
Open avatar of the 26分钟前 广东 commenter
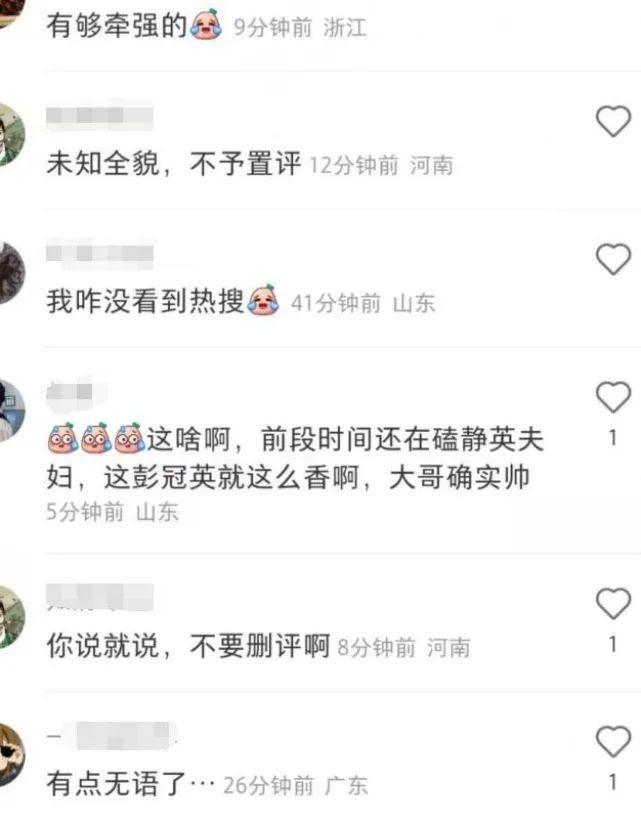point(12,755)
